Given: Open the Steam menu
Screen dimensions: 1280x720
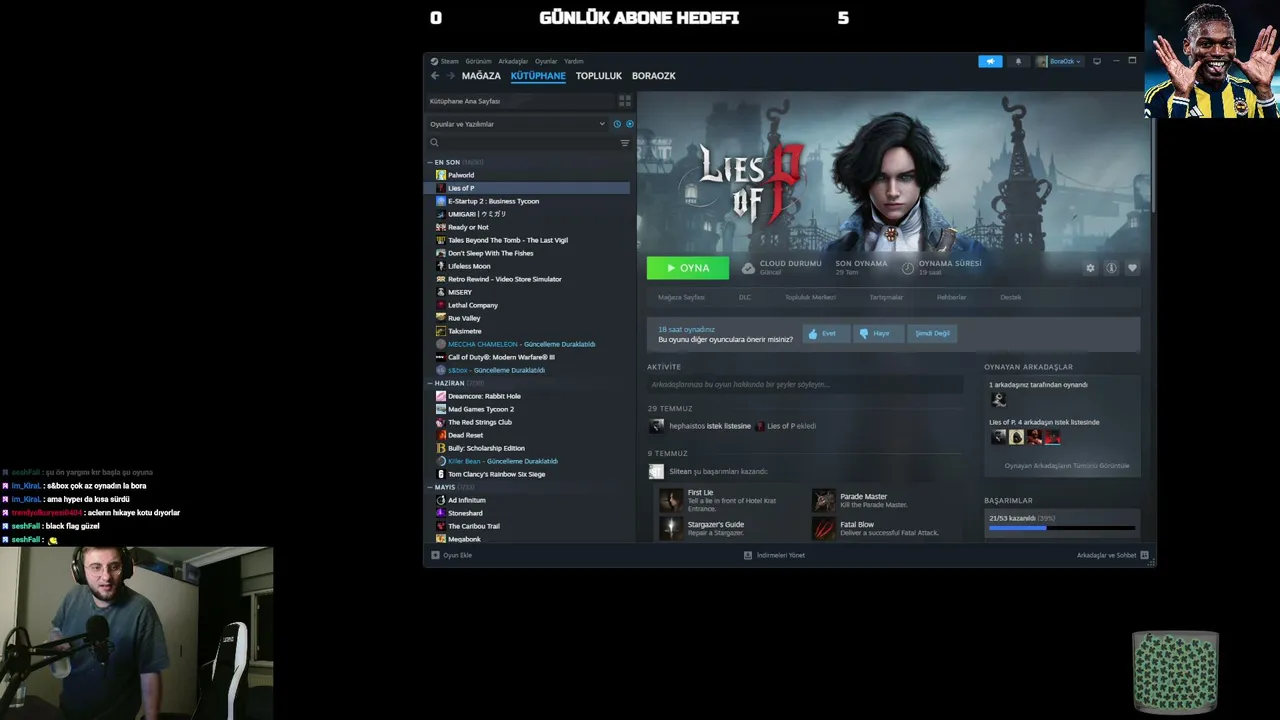Looking at the screenshot, I should [x=449, y=61].
